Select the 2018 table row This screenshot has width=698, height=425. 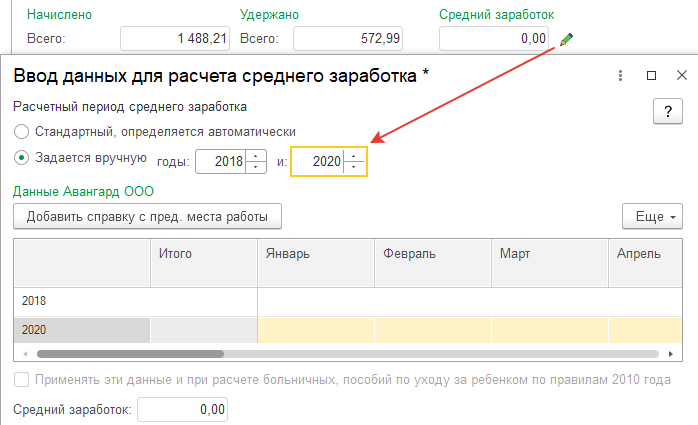pos(348,301)
